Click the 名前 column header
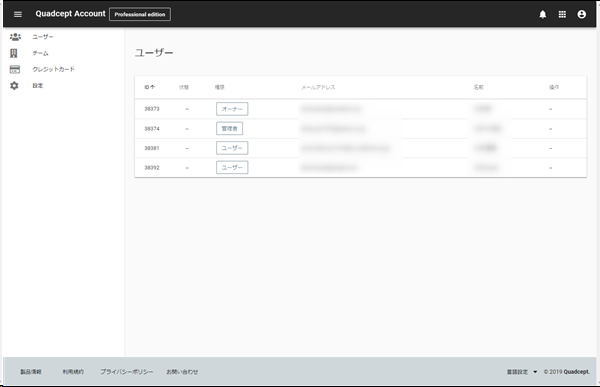This screenshot has width=600, height=387. pyautogui.click(x=479, y=87)
